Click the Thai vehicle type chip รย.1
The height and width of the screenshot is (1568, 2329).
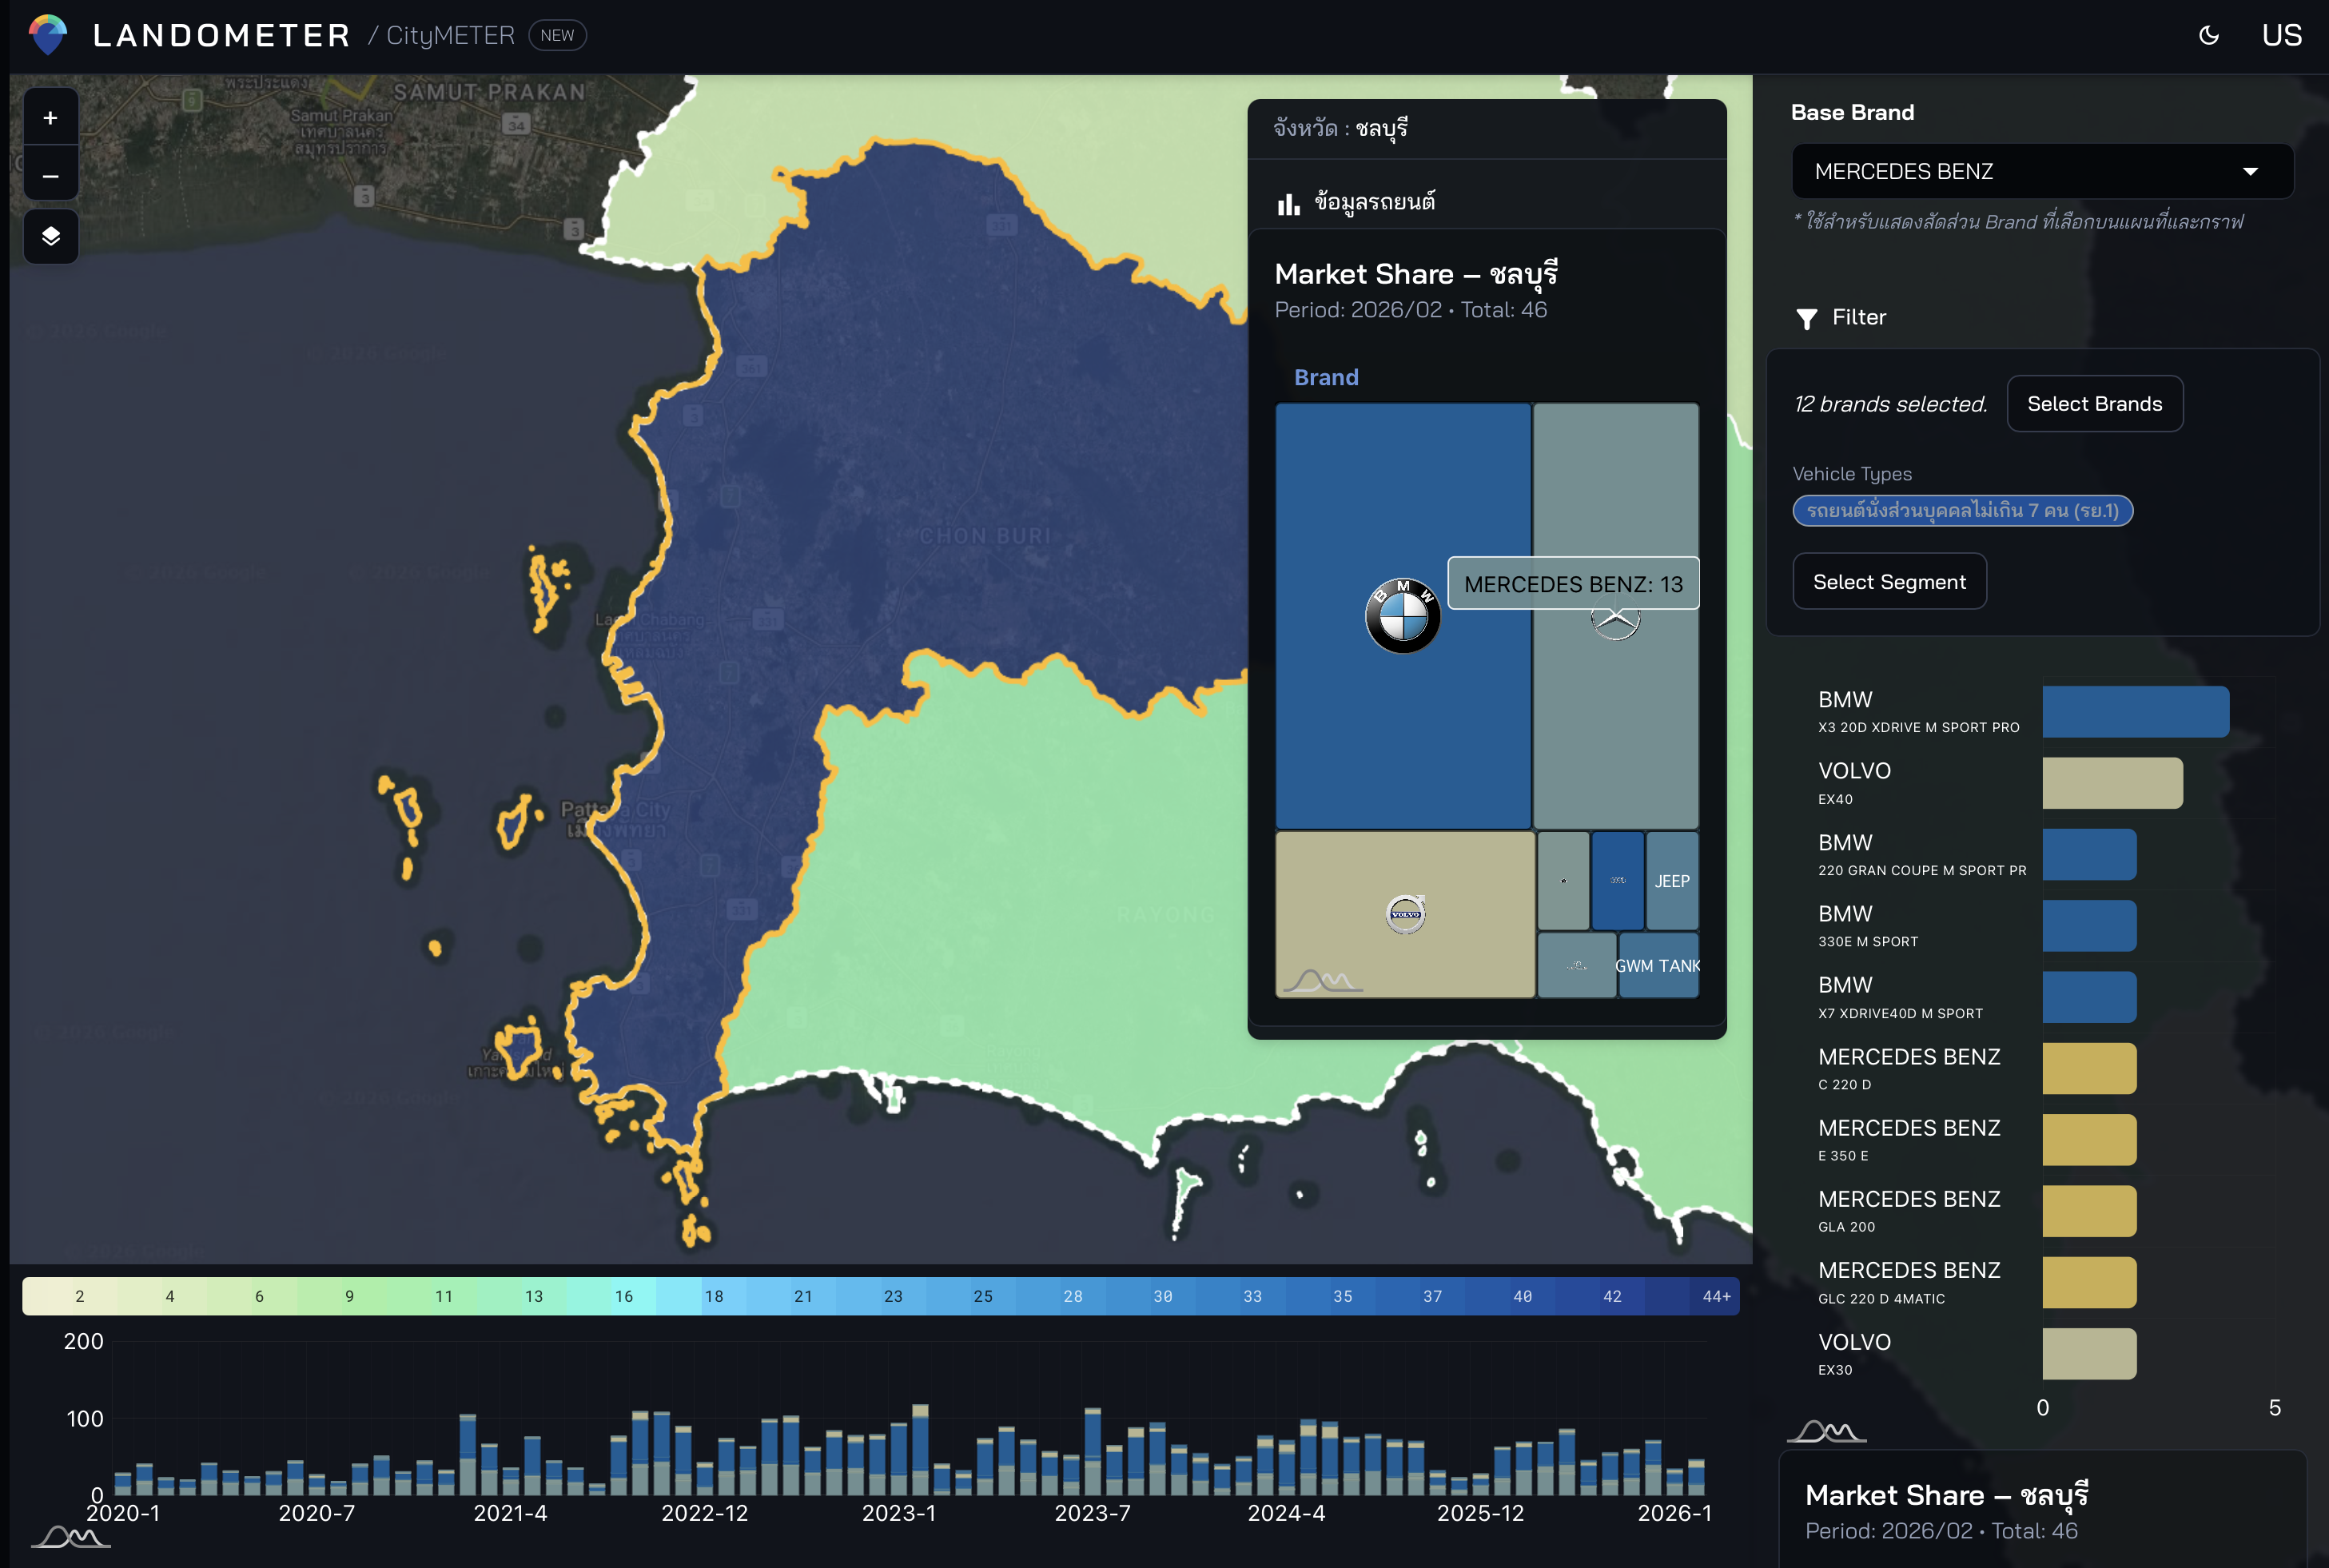point(1962,511)
